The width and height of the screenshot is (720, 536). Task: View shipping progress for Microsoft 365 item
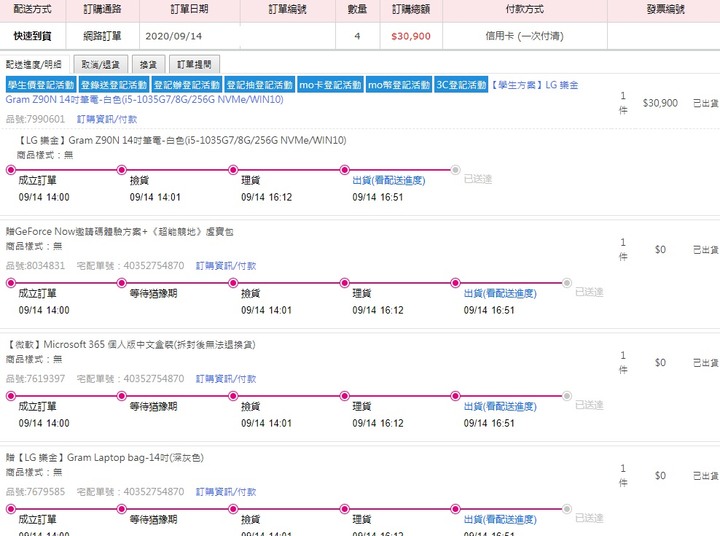point(500,406)
